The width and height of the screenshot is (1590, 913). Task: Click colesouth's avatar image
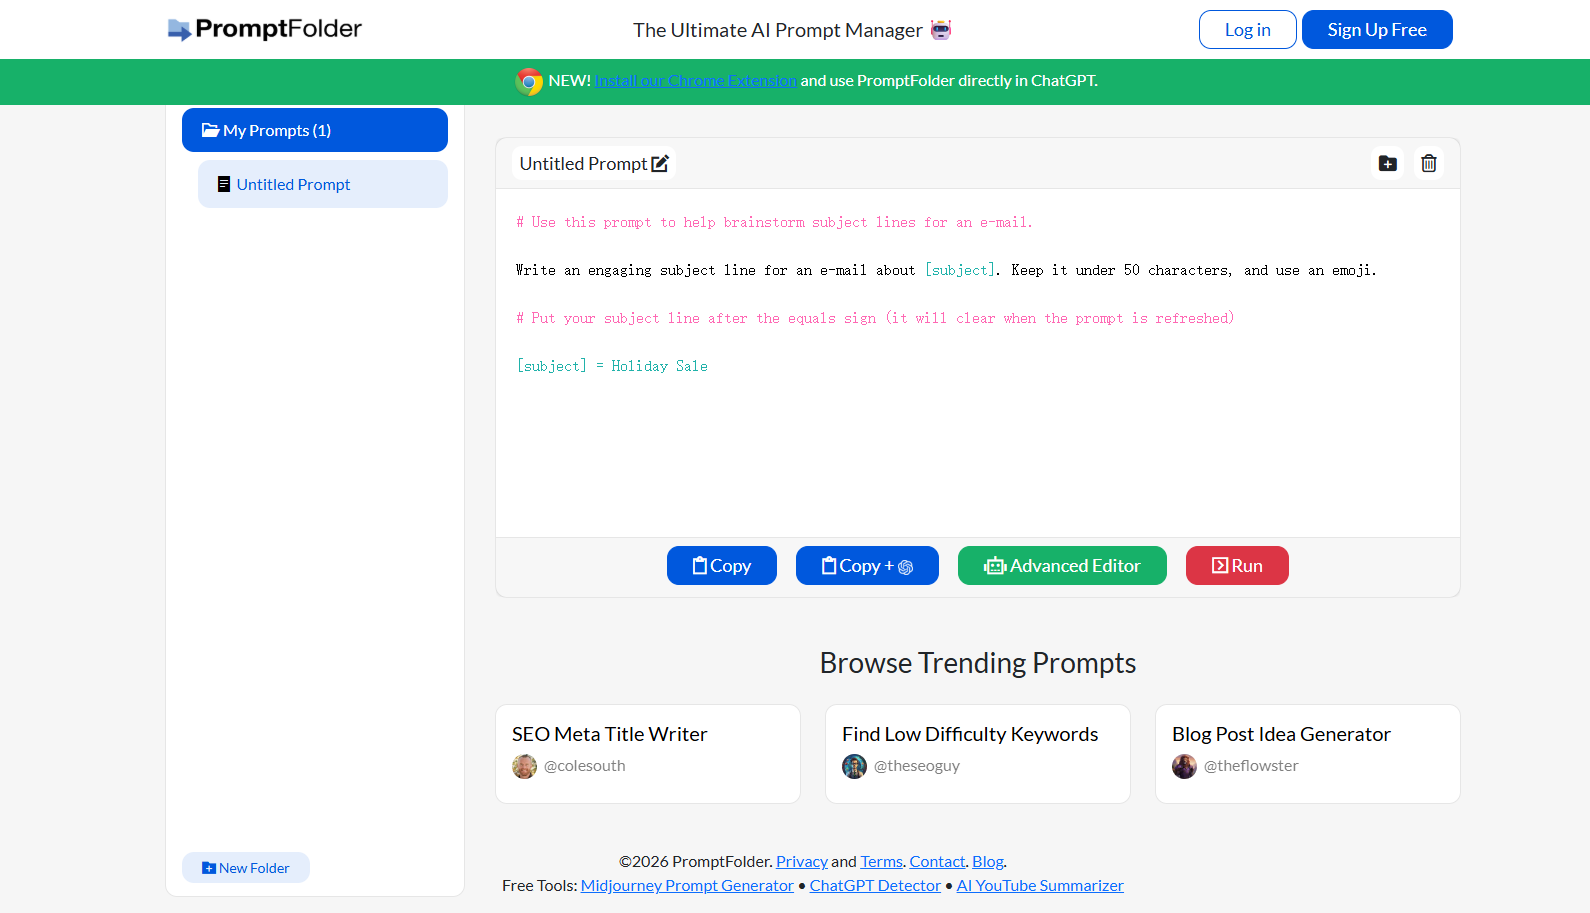point(524,766)
